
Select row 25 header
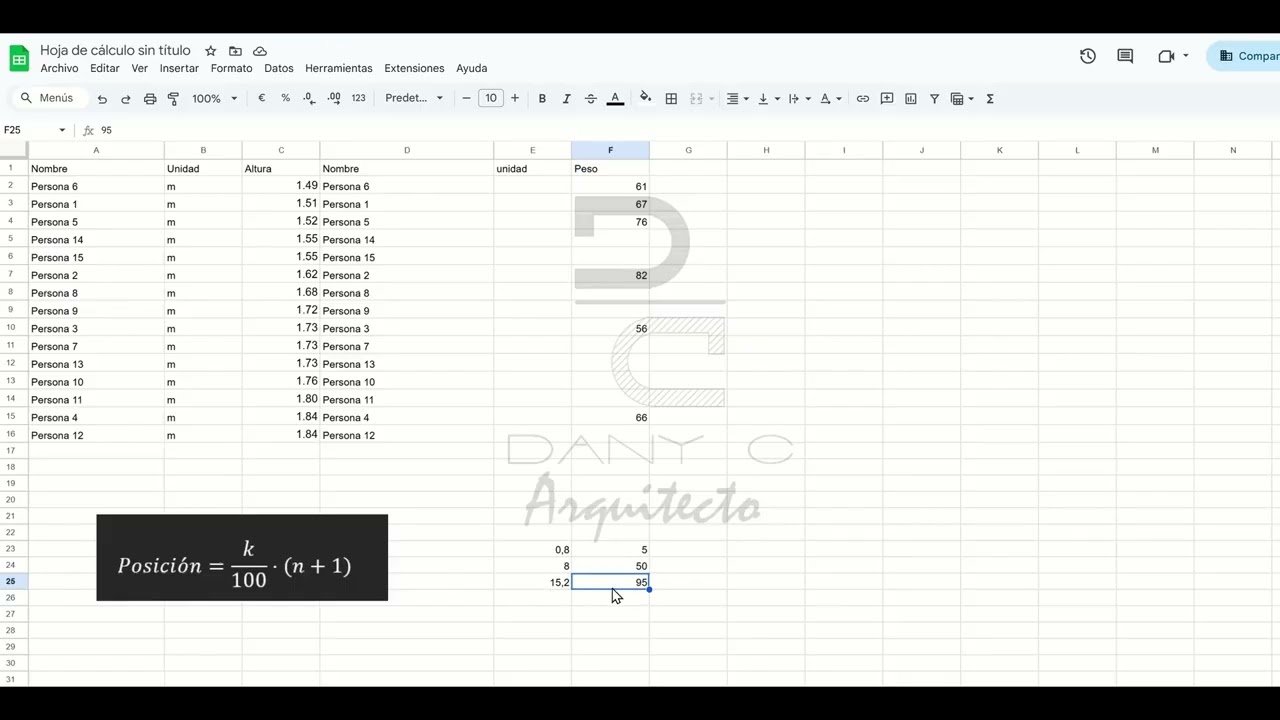(11, 581)
